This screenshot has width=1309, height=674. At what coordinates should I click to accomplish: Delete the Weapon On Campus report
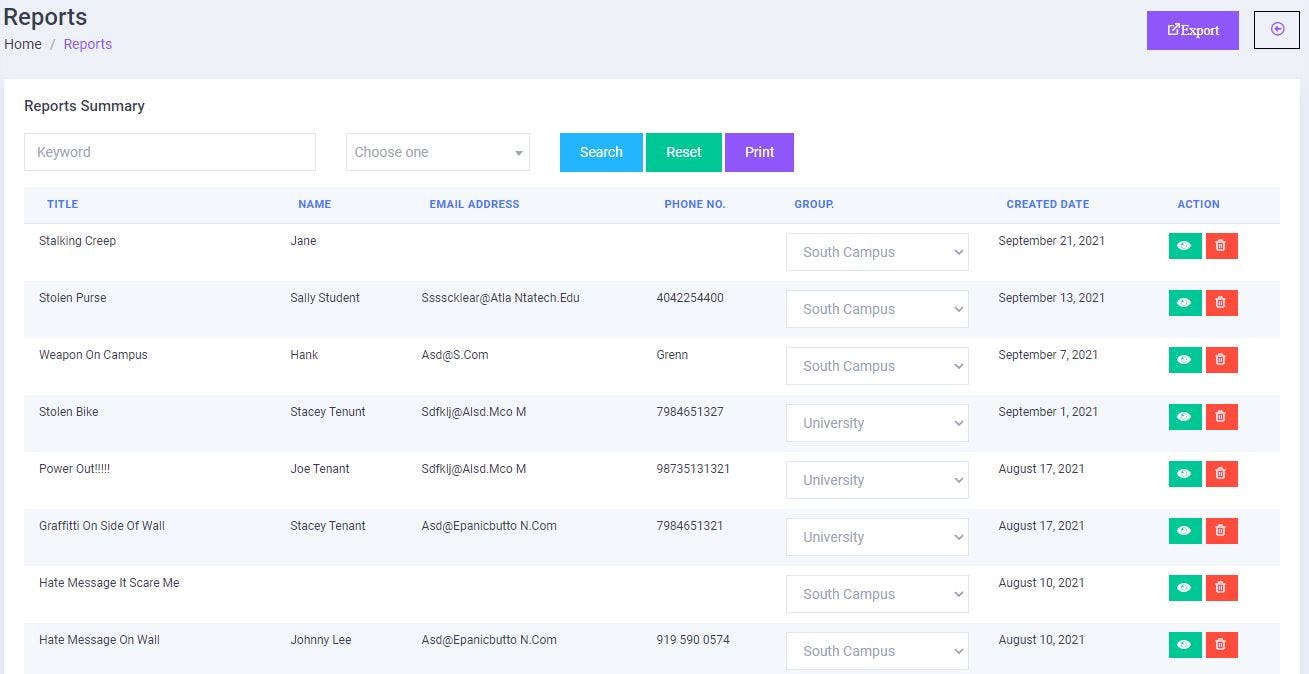pyautogui.click(x=1221, y=359)
